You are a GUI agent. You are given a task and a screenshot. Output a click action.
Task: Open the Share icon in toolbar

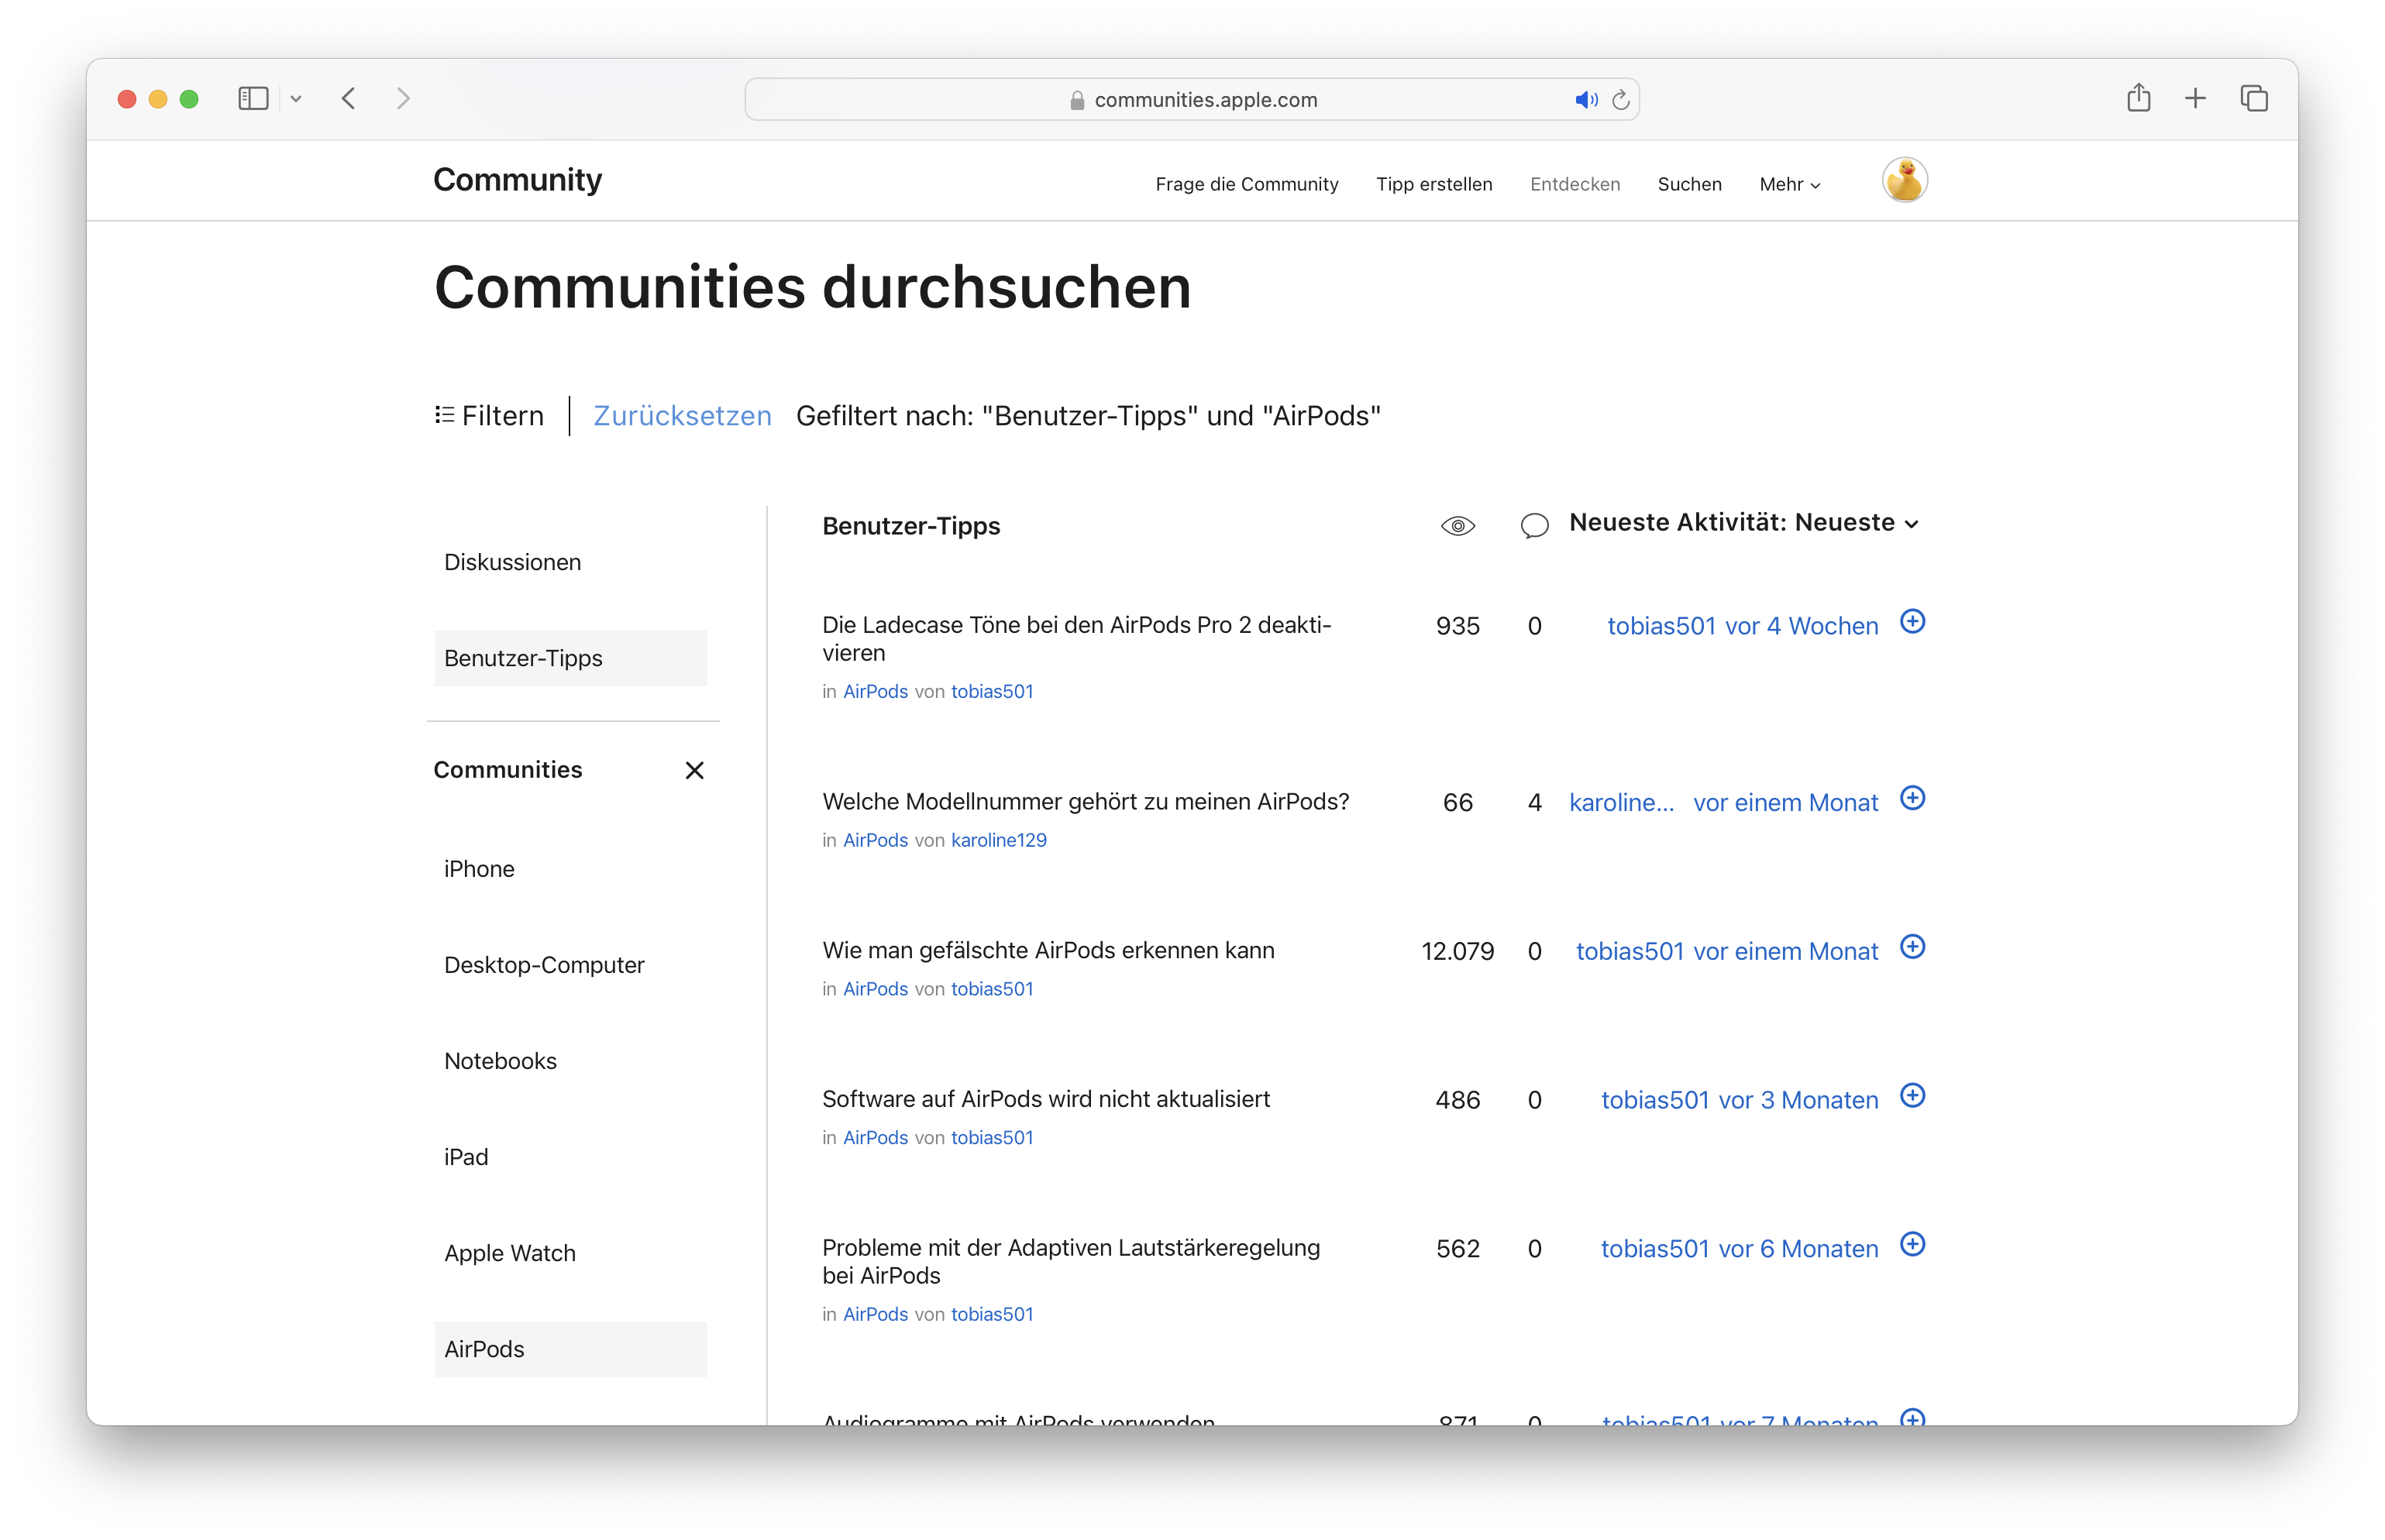(x=2138, y=98)
